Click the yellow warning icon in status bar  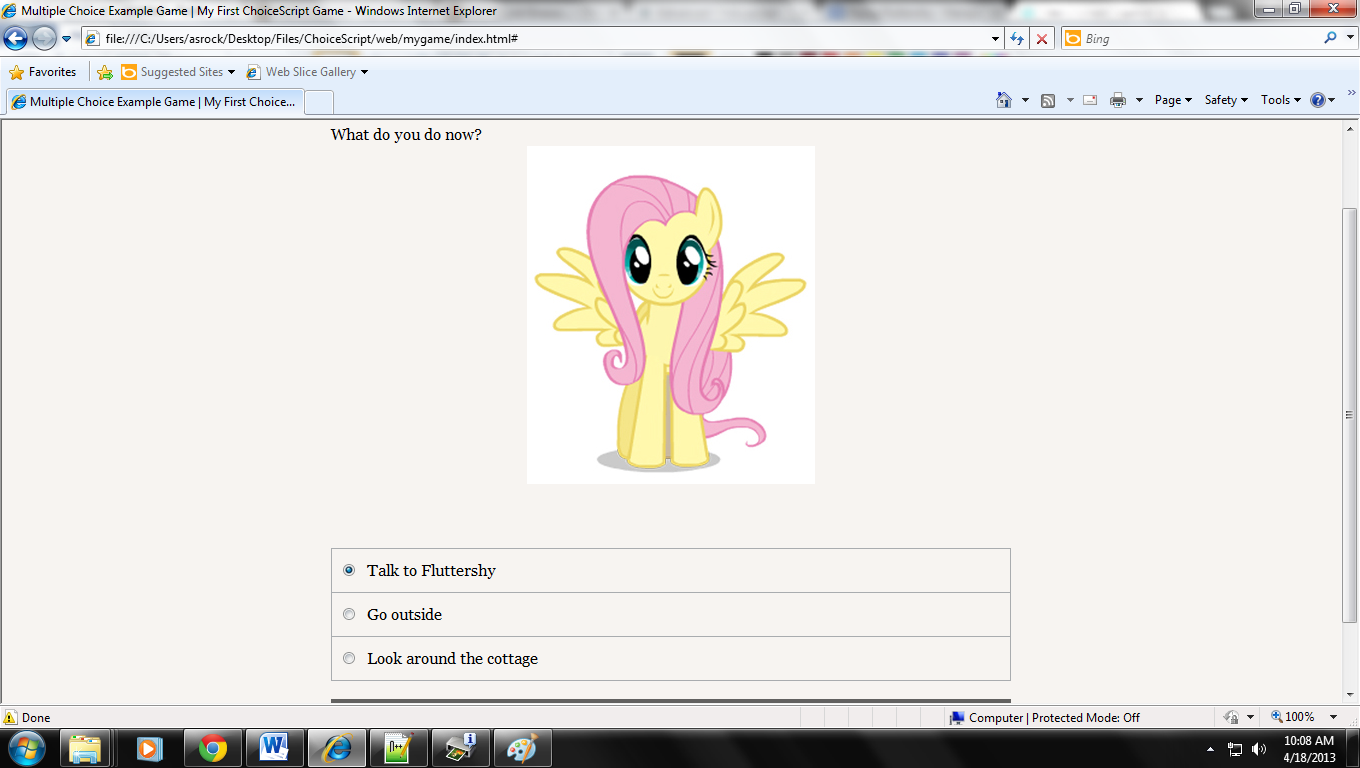tap(10, 717)
